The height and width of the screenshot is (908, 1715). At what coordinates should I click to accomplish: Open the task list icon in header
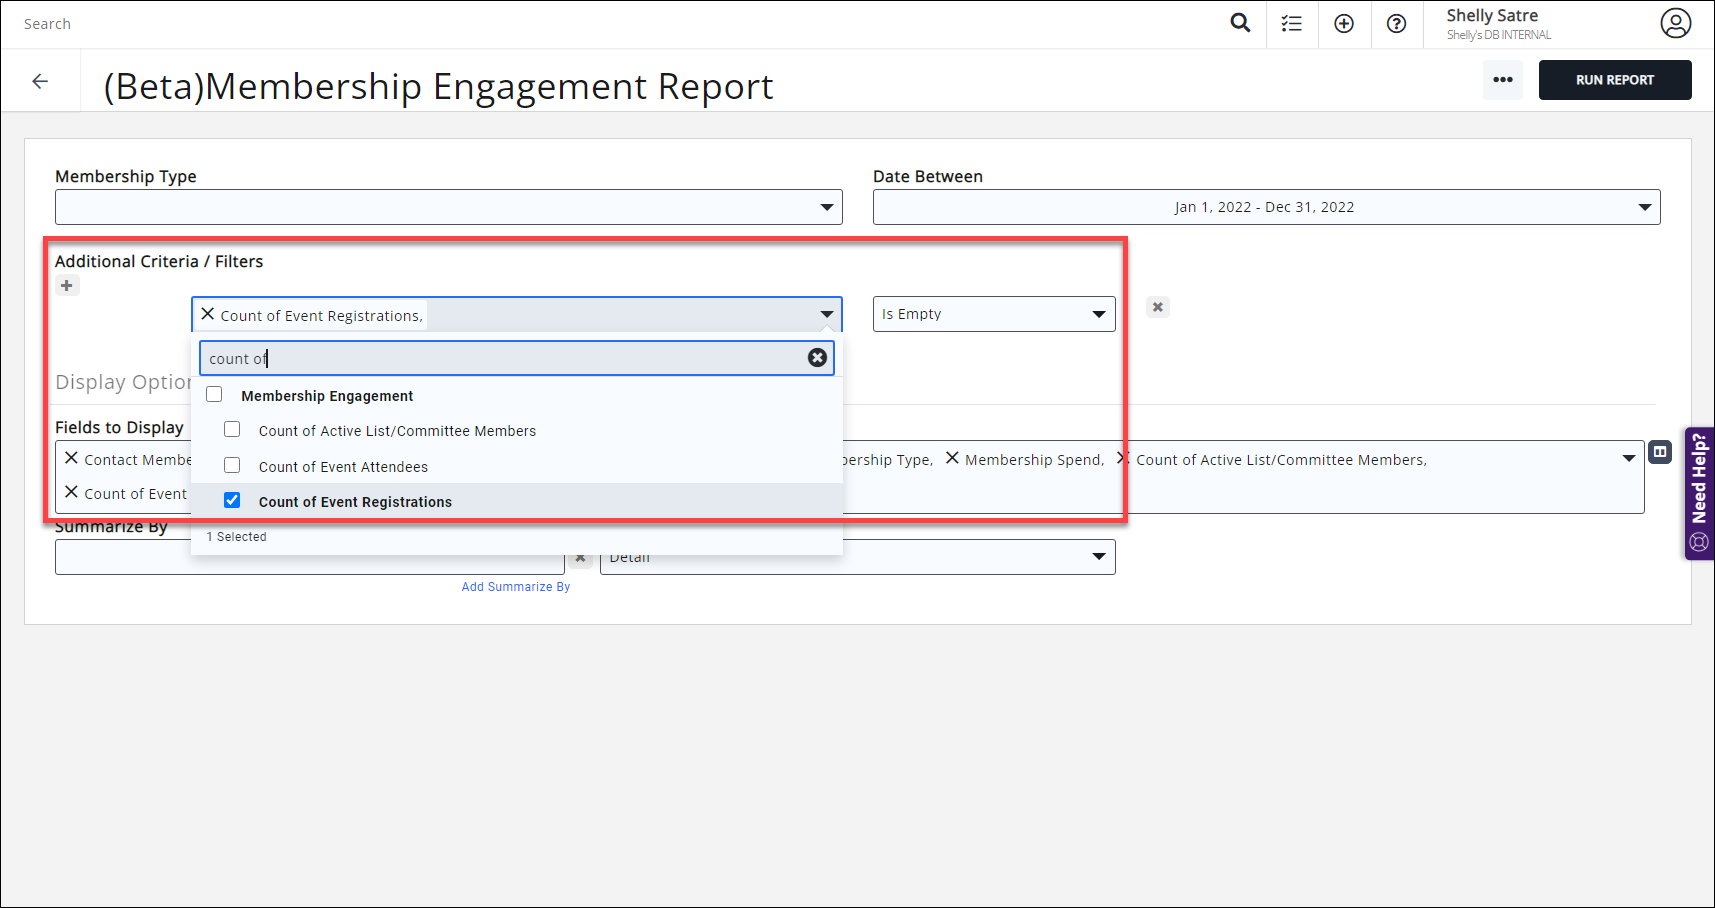pyautogui.click(x=1292, y=24)
